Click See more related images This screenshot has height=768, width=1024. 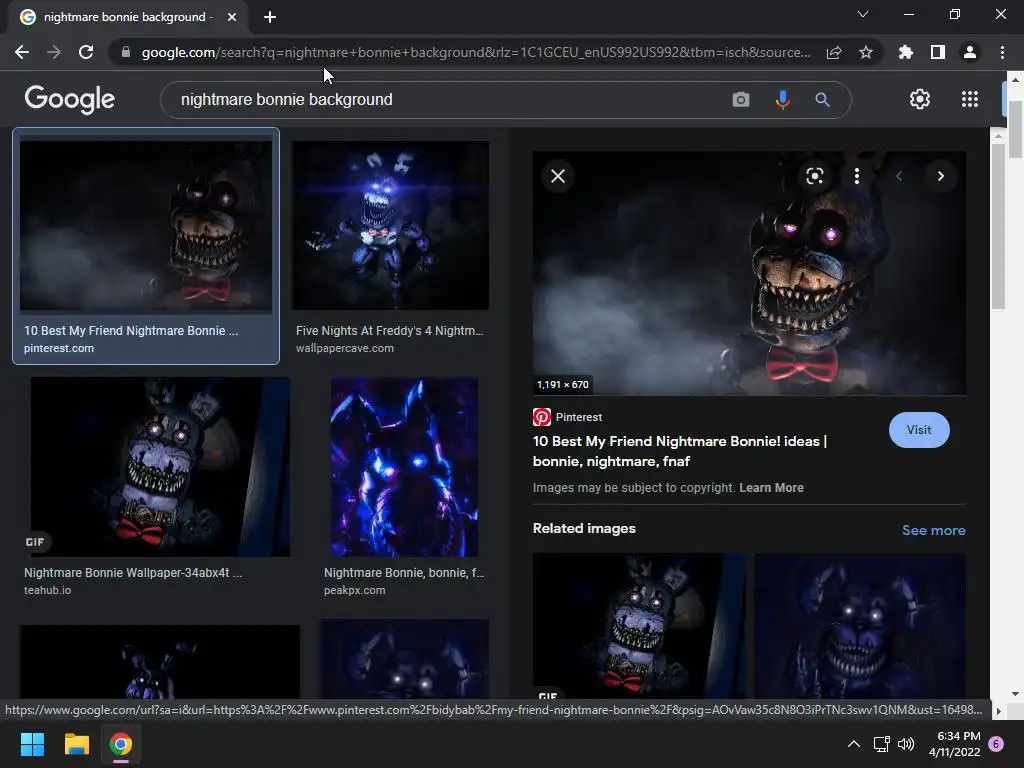pyautogui.click(x=933, y=530)
